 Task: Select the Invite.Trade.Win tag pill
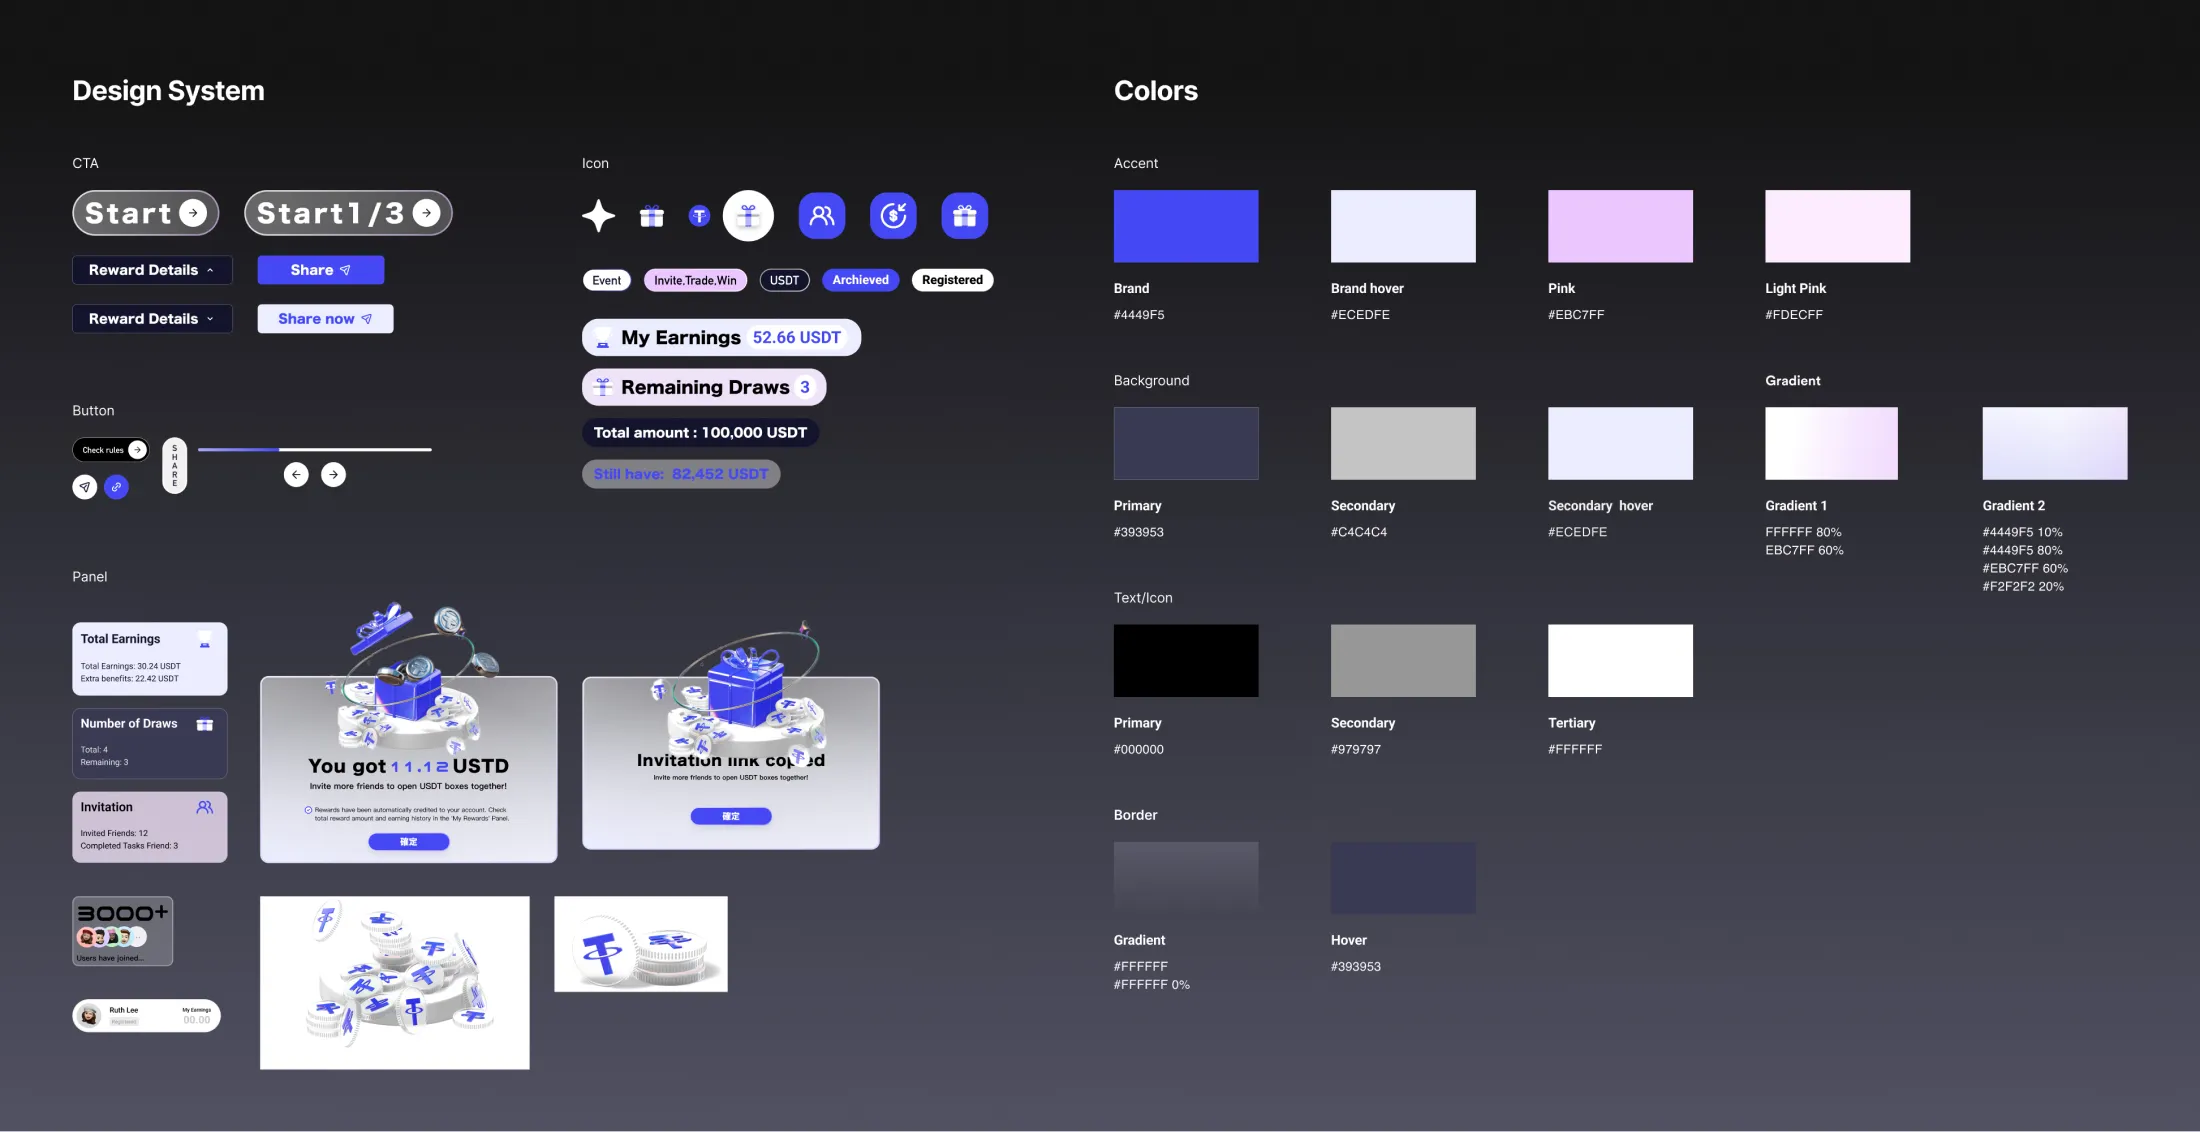point(695,280)
